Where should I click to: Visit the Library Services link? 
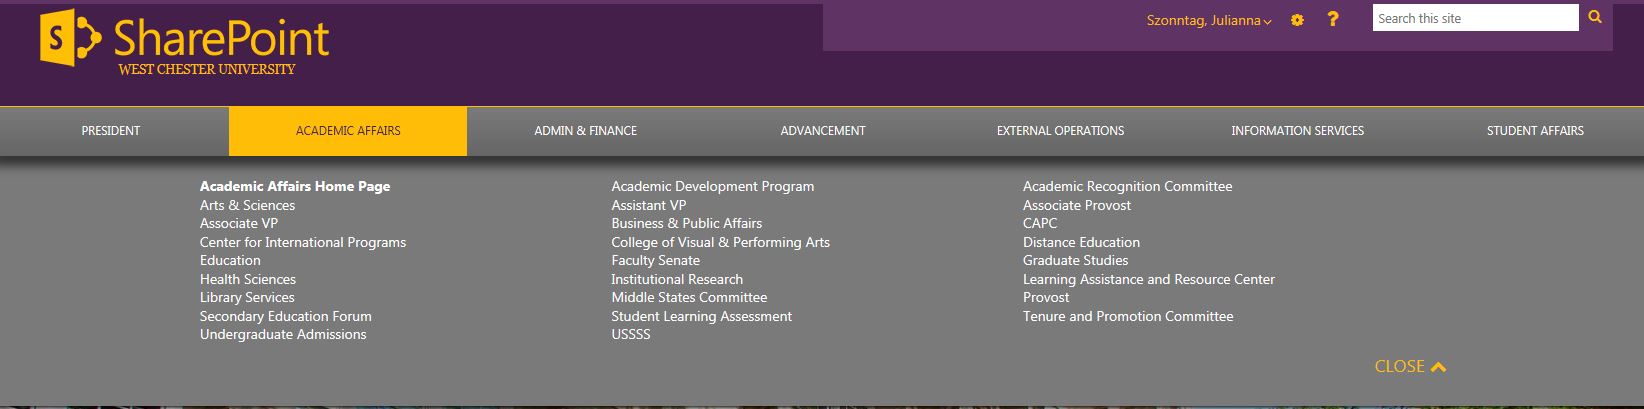(x=247, y=297)
